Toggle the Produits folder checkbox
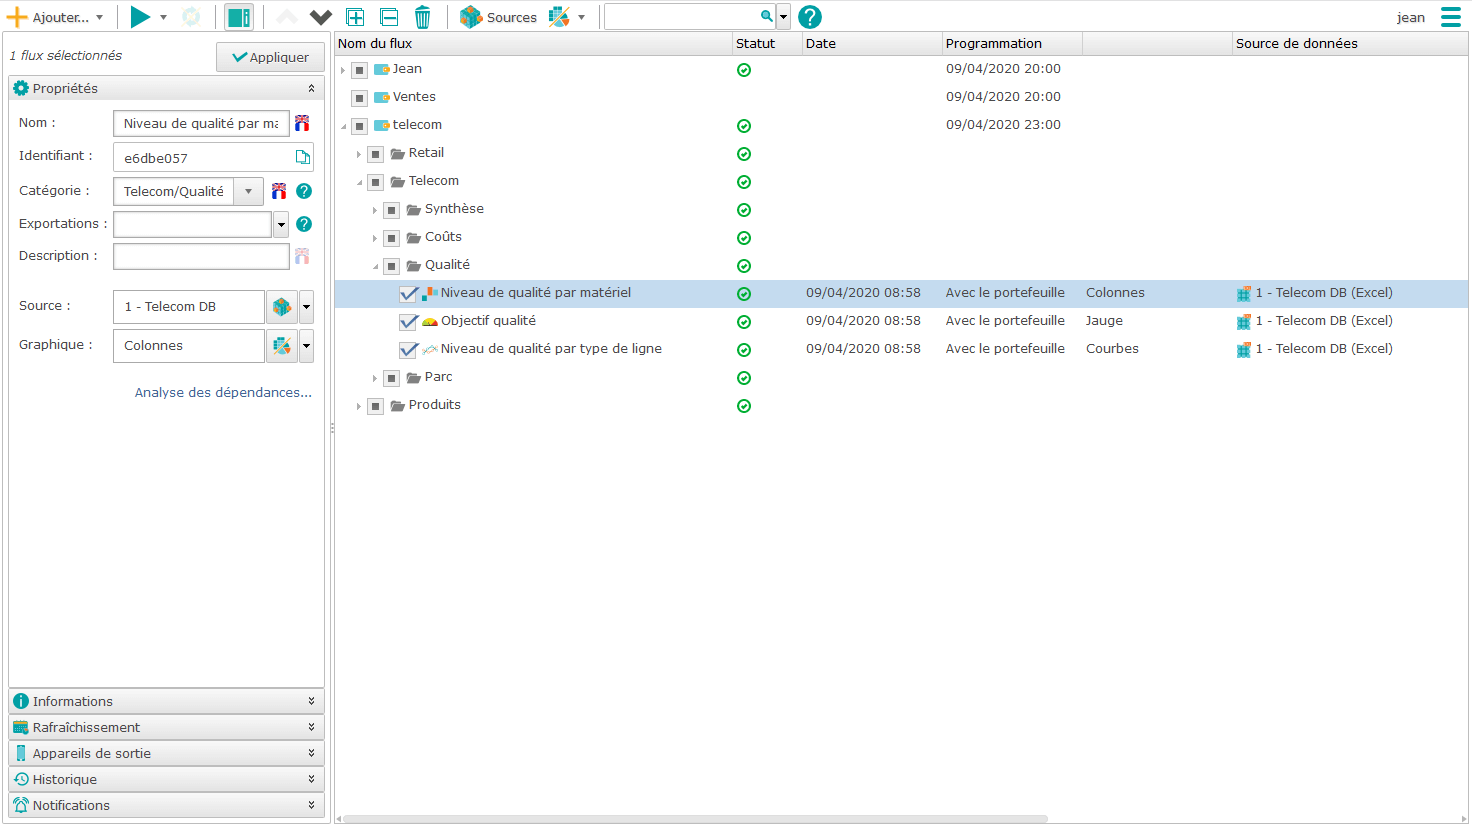The image size is (1472, 825). click(x=376, y=406)
